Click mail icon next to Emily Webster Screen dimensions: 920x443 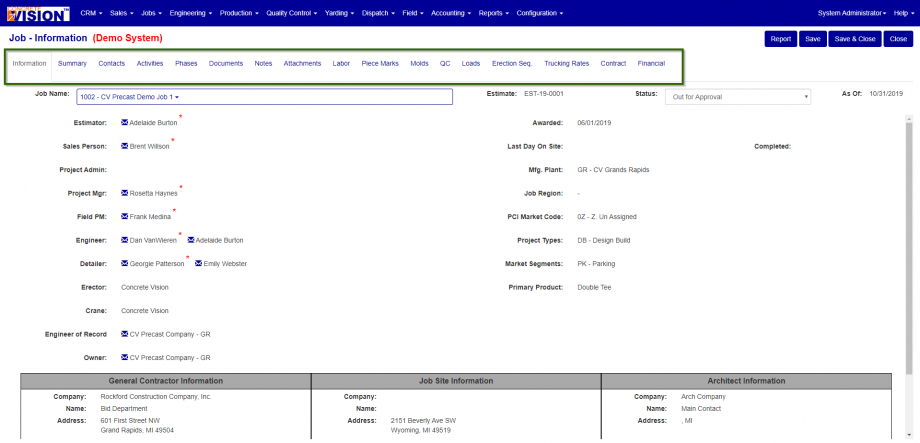click(x=198, y=263)
